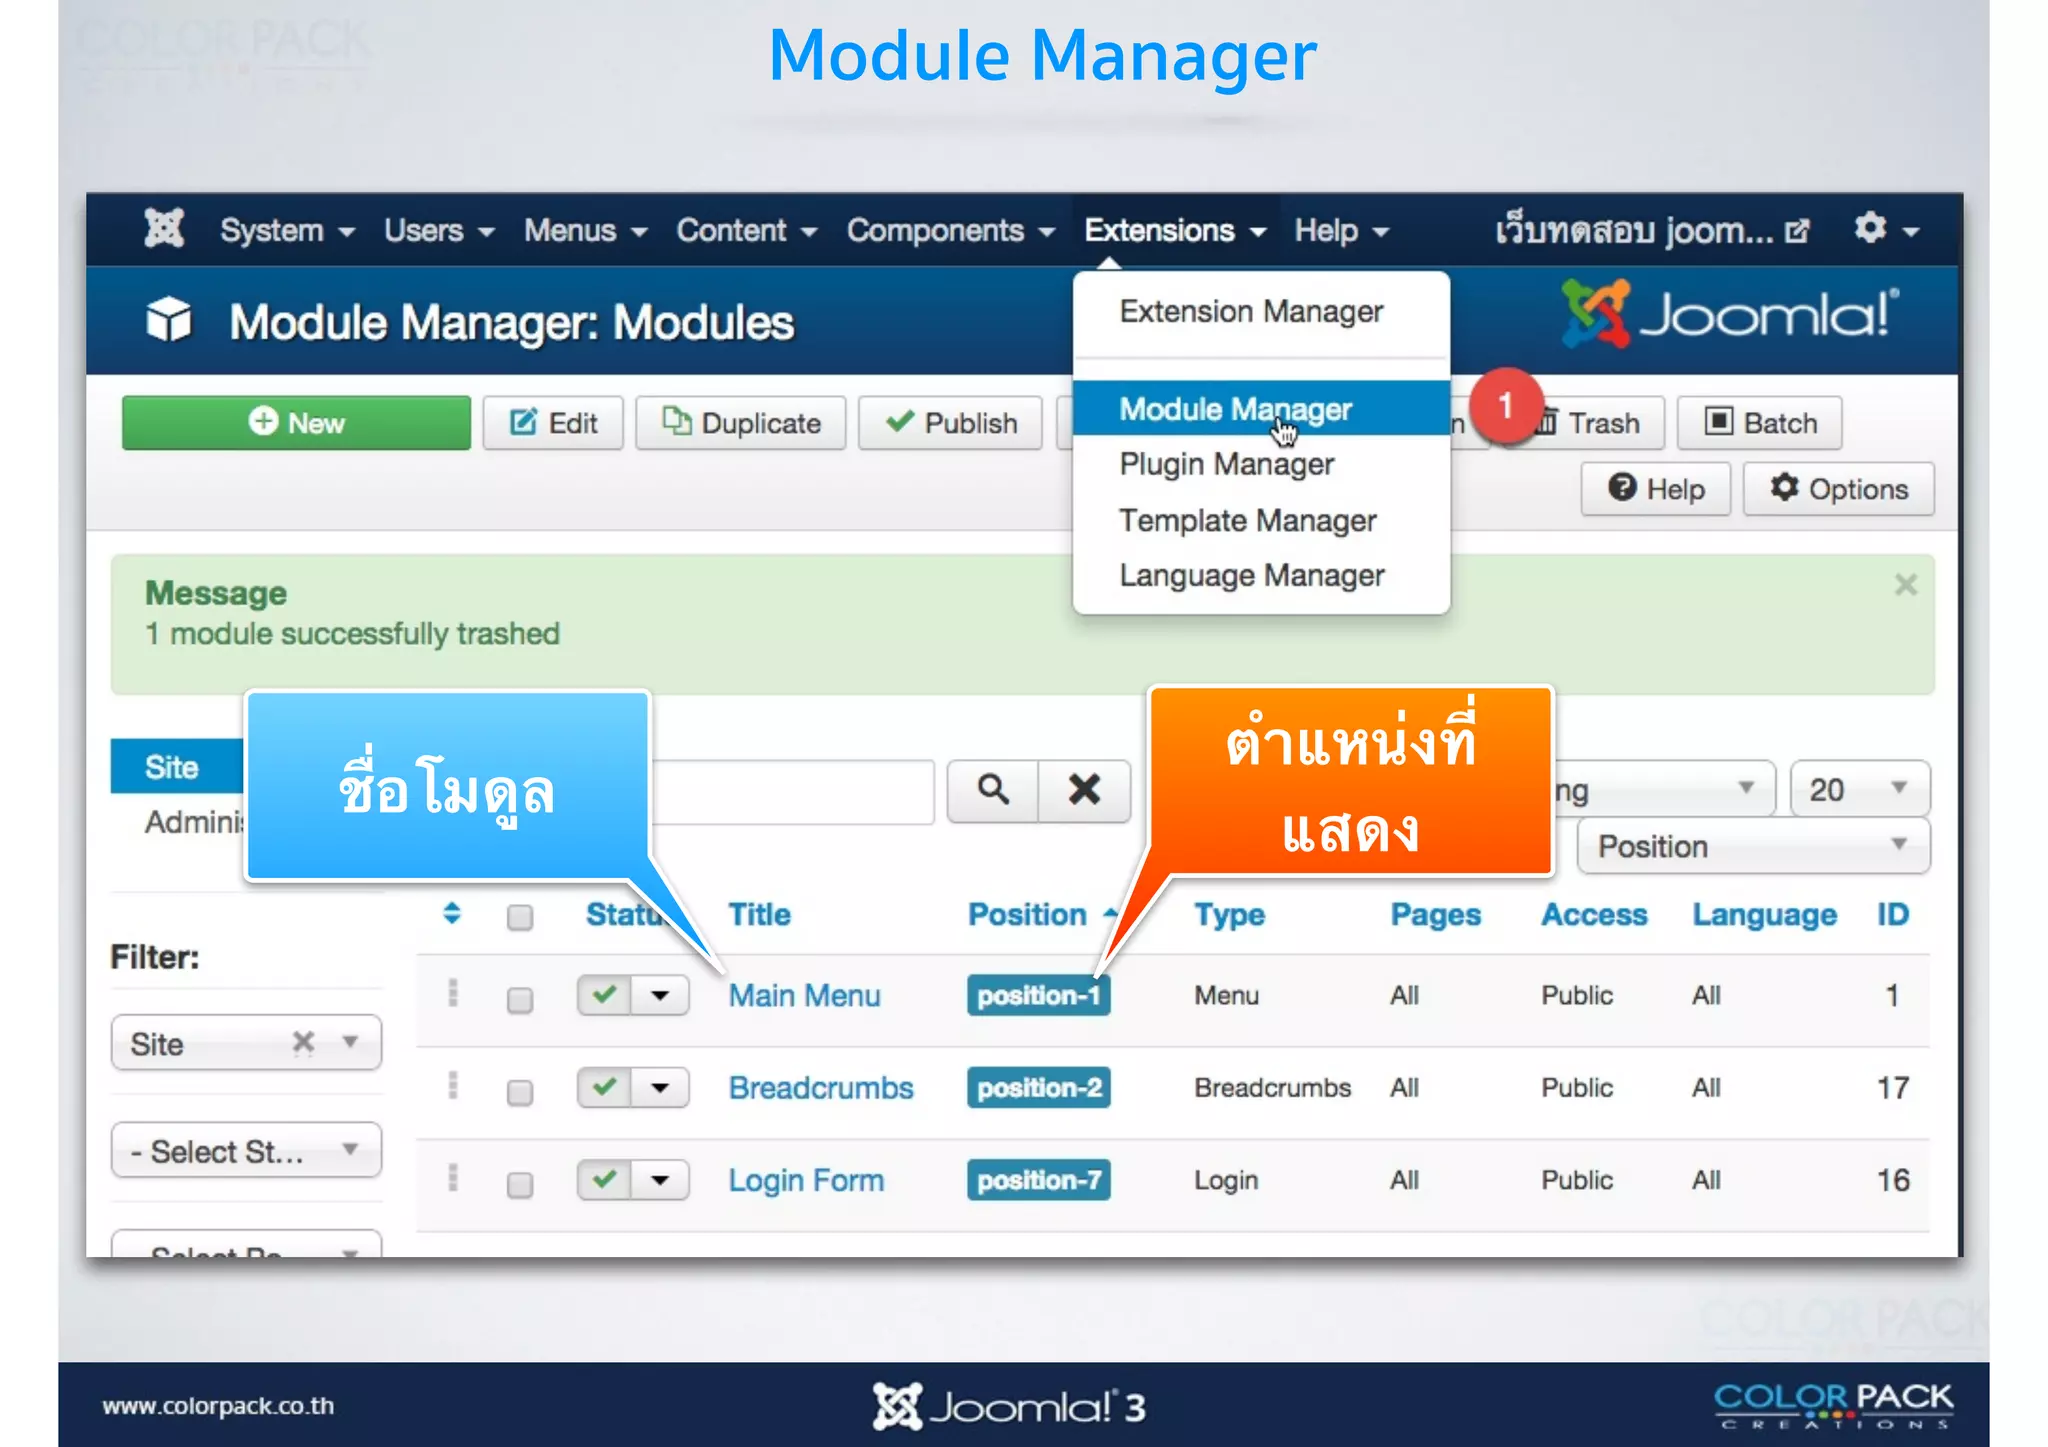The width and height of the screenshot is (2048, 1447).
Task: Open the site preview link with the external icon
Action: (x=1652, y=230)
